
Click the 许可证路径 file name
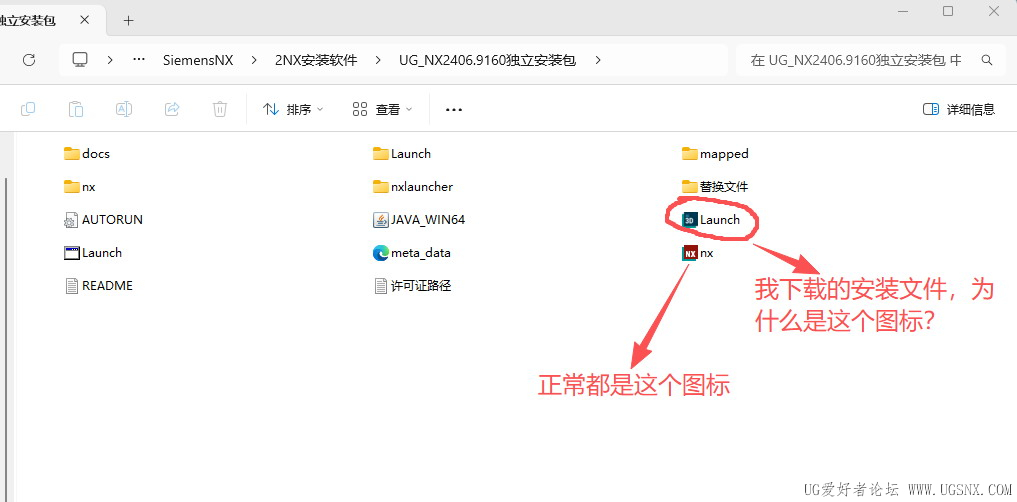pyautogui.click(x=421, y=285)
